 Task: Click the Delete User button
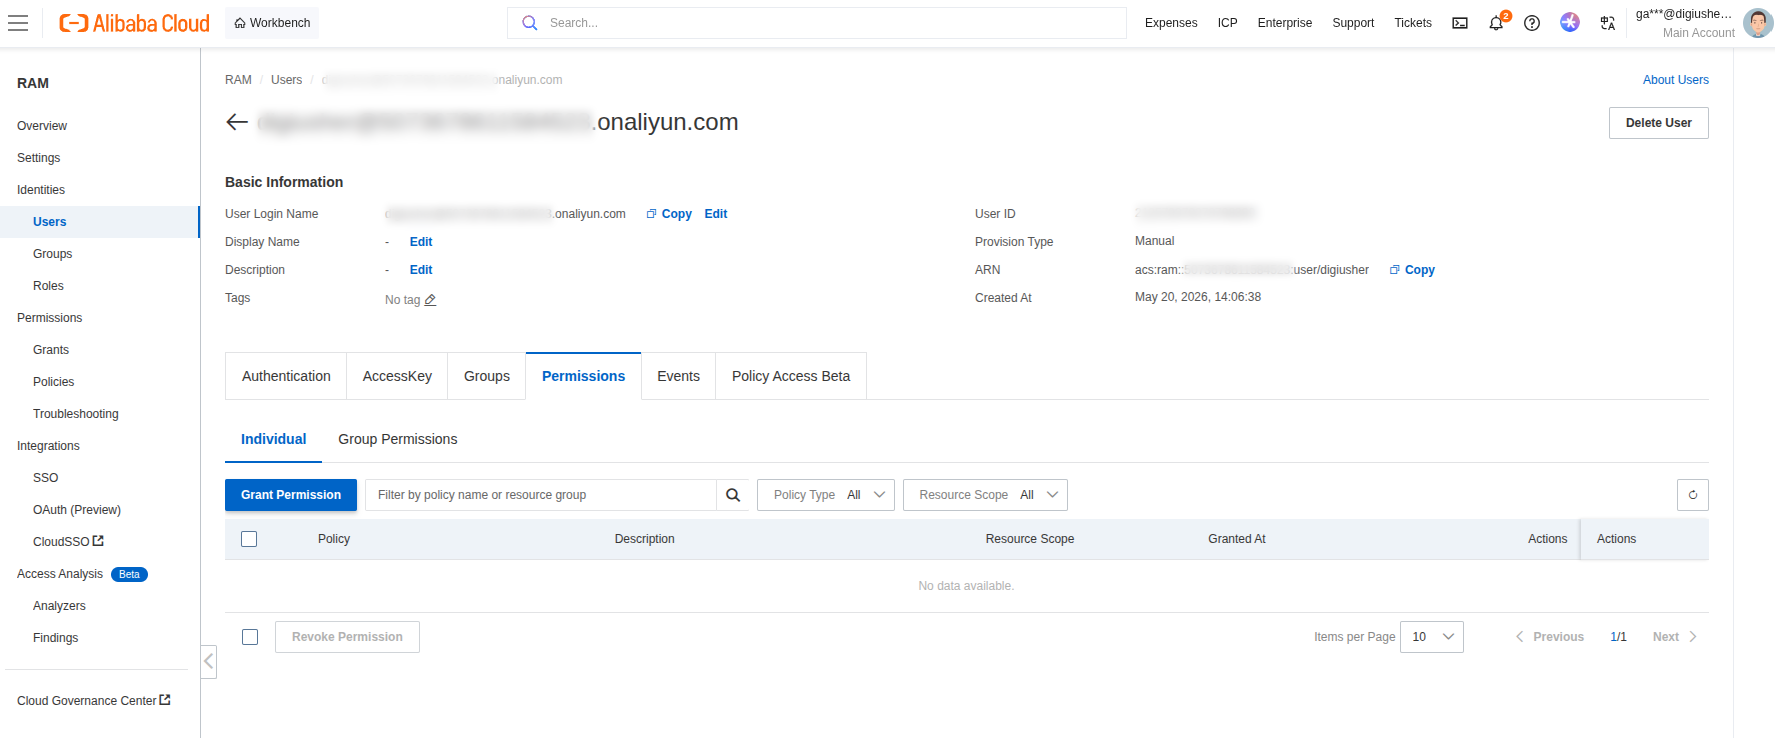tap(1658, 123)
